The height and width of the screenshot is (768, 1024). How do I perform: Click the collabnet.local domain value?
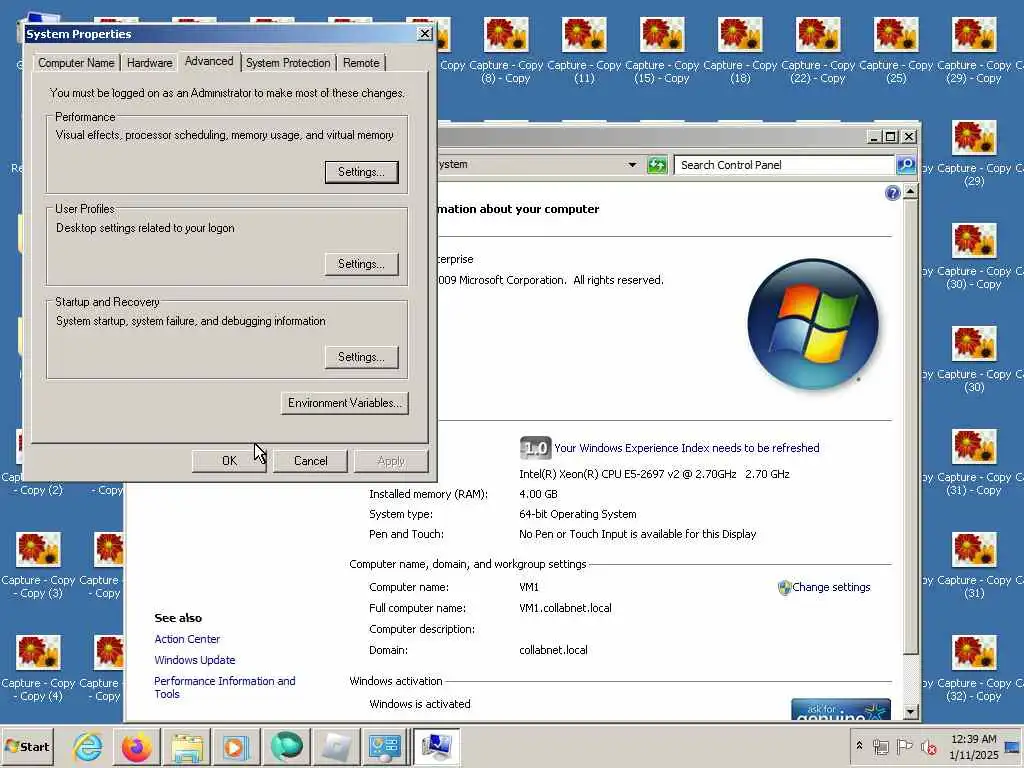point(553,650)
